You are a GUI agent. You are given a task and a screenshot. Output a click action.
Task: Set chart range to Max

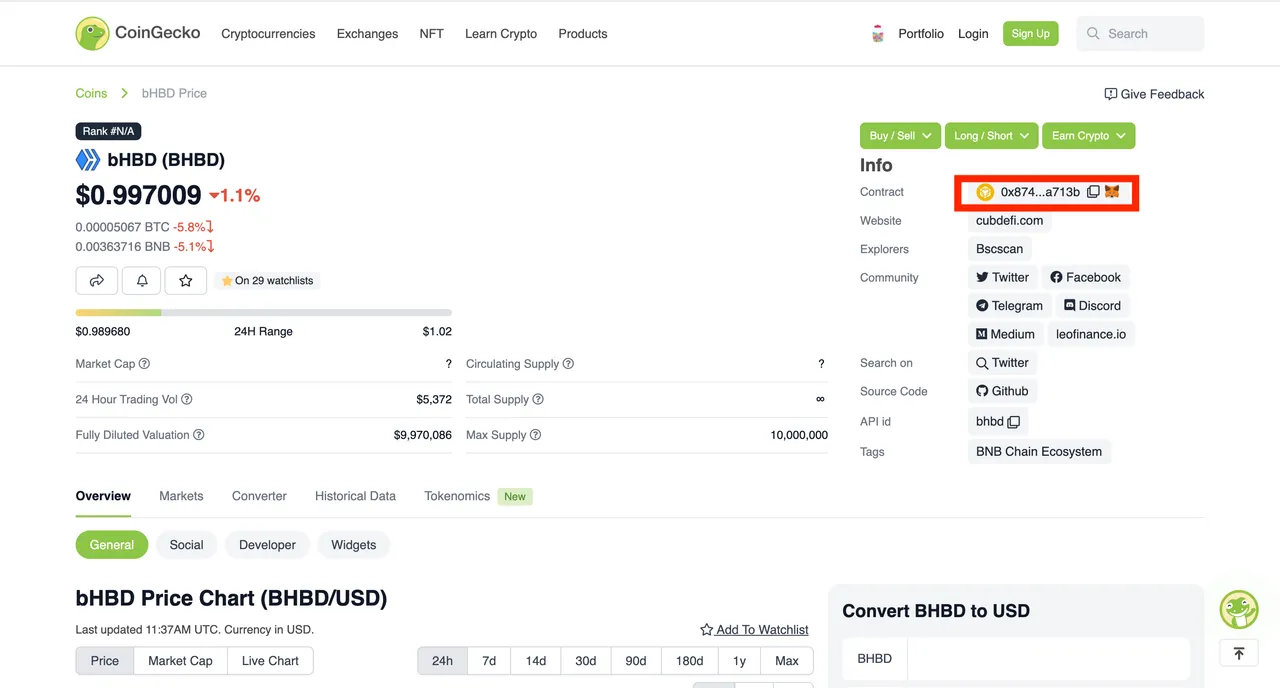(787, 661)
